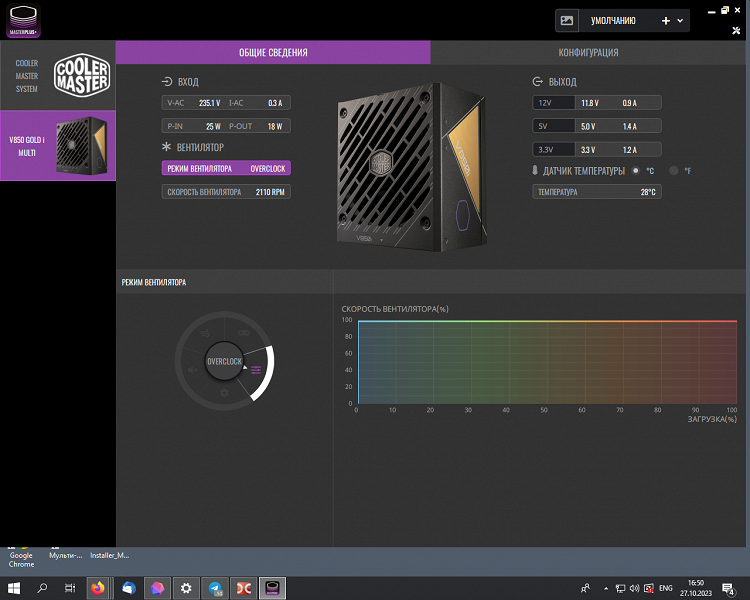
Task: Select the airflow fan mode icon
Action: [x=205, y=333]
